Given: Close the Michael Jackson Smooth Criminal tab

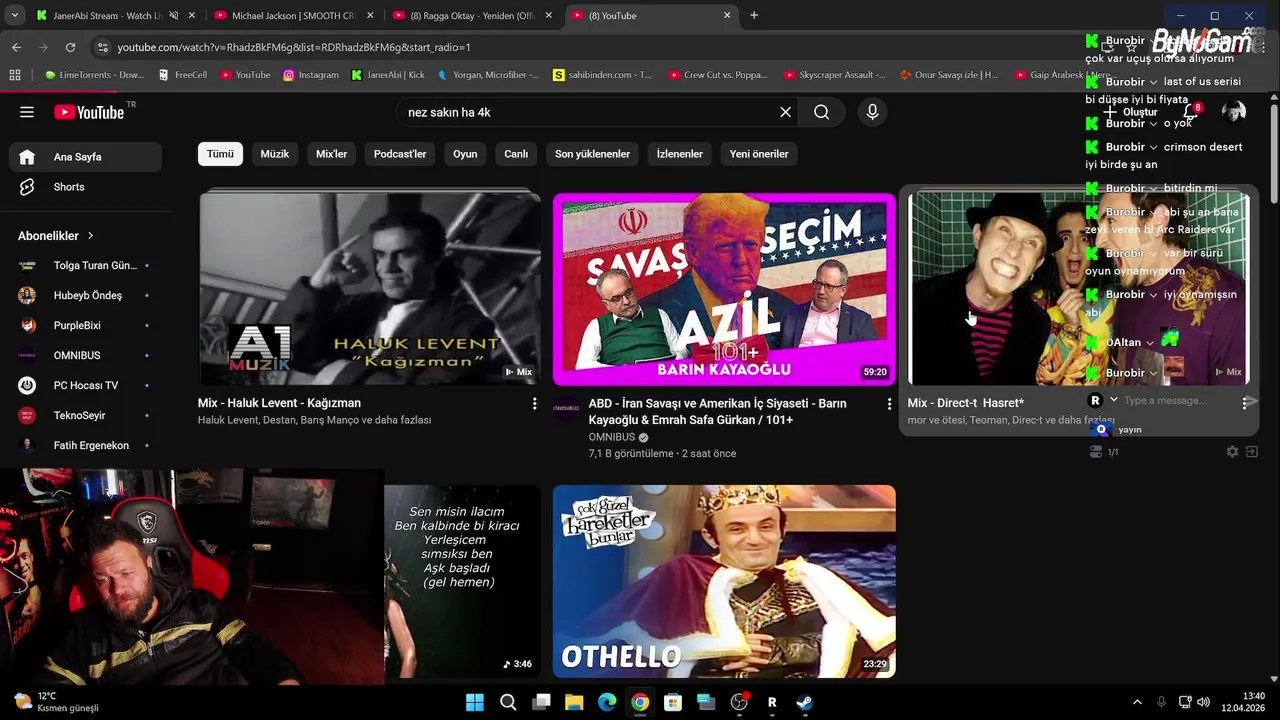Looking at the screenshot, I should [x=370, y=15].
